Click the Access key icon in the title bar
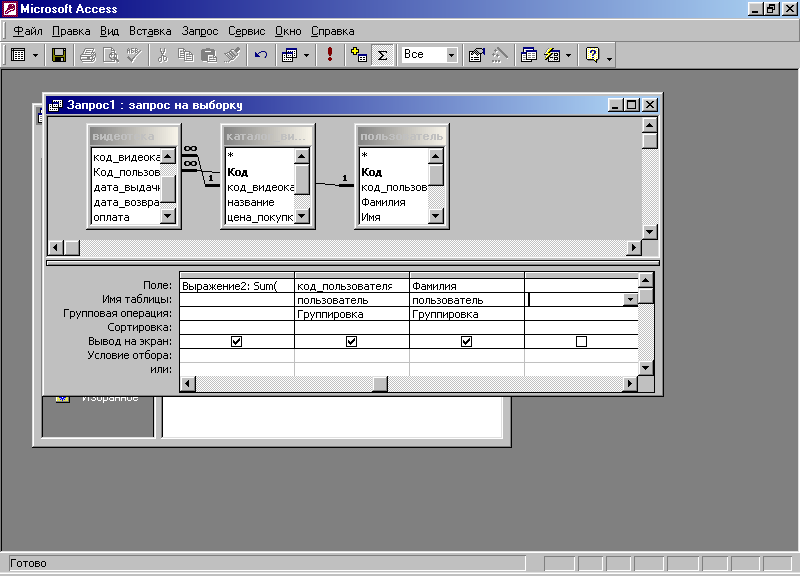This screenshot has height=576, width=800. 10,9
